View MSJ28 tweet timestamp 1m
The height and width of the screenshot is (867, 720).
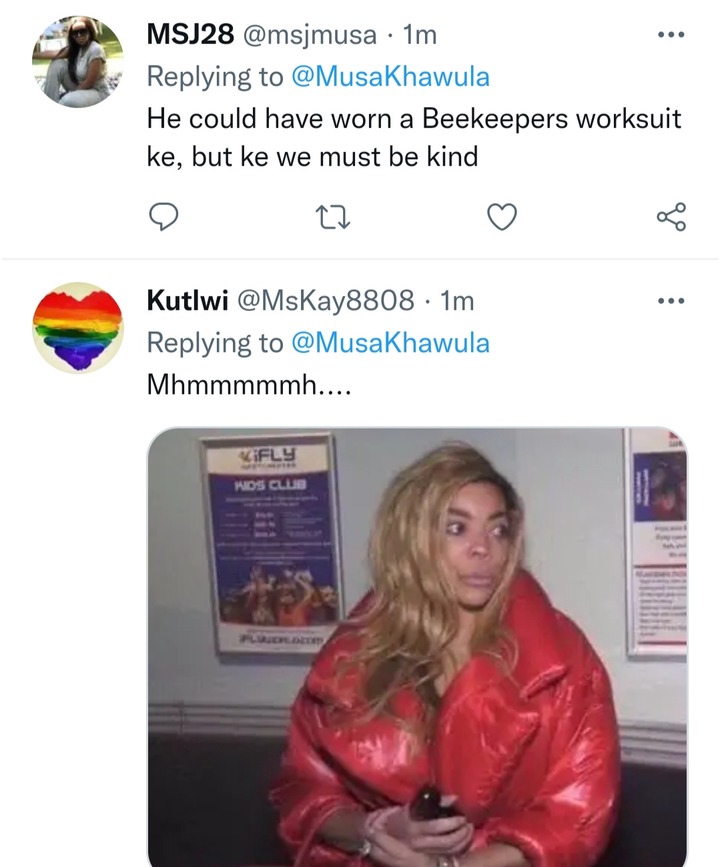coord(420,35)
